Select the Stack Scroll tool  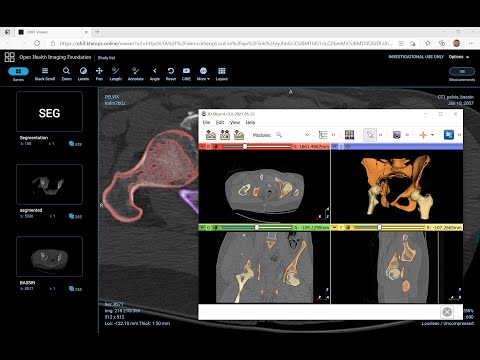pos(45,74)
